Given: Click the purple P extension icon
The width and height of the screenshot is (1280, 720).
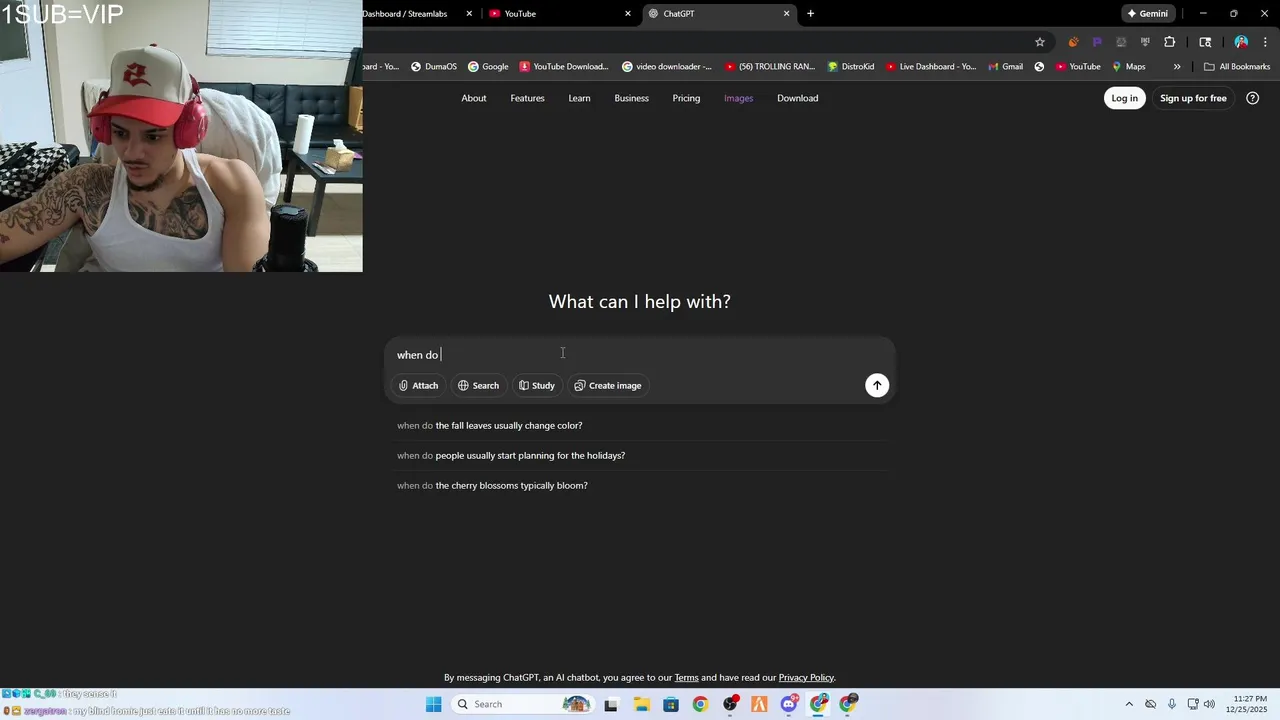Looking at the screenshot, I should point(1097,42).
